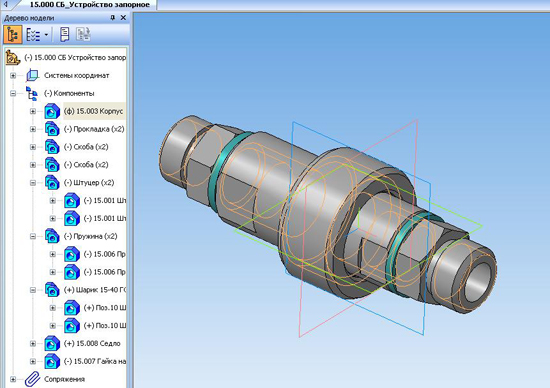
Task: Click the document properties page icon
Action: point(65,35)
